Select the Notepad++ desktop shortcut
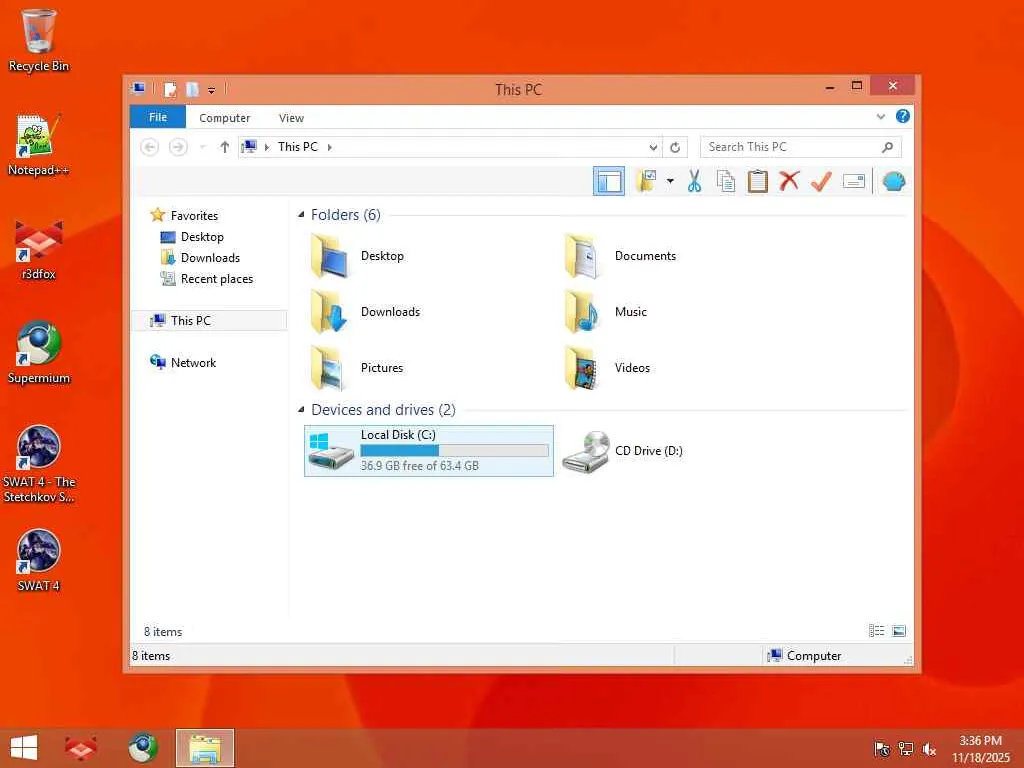 tap(39, 145)
